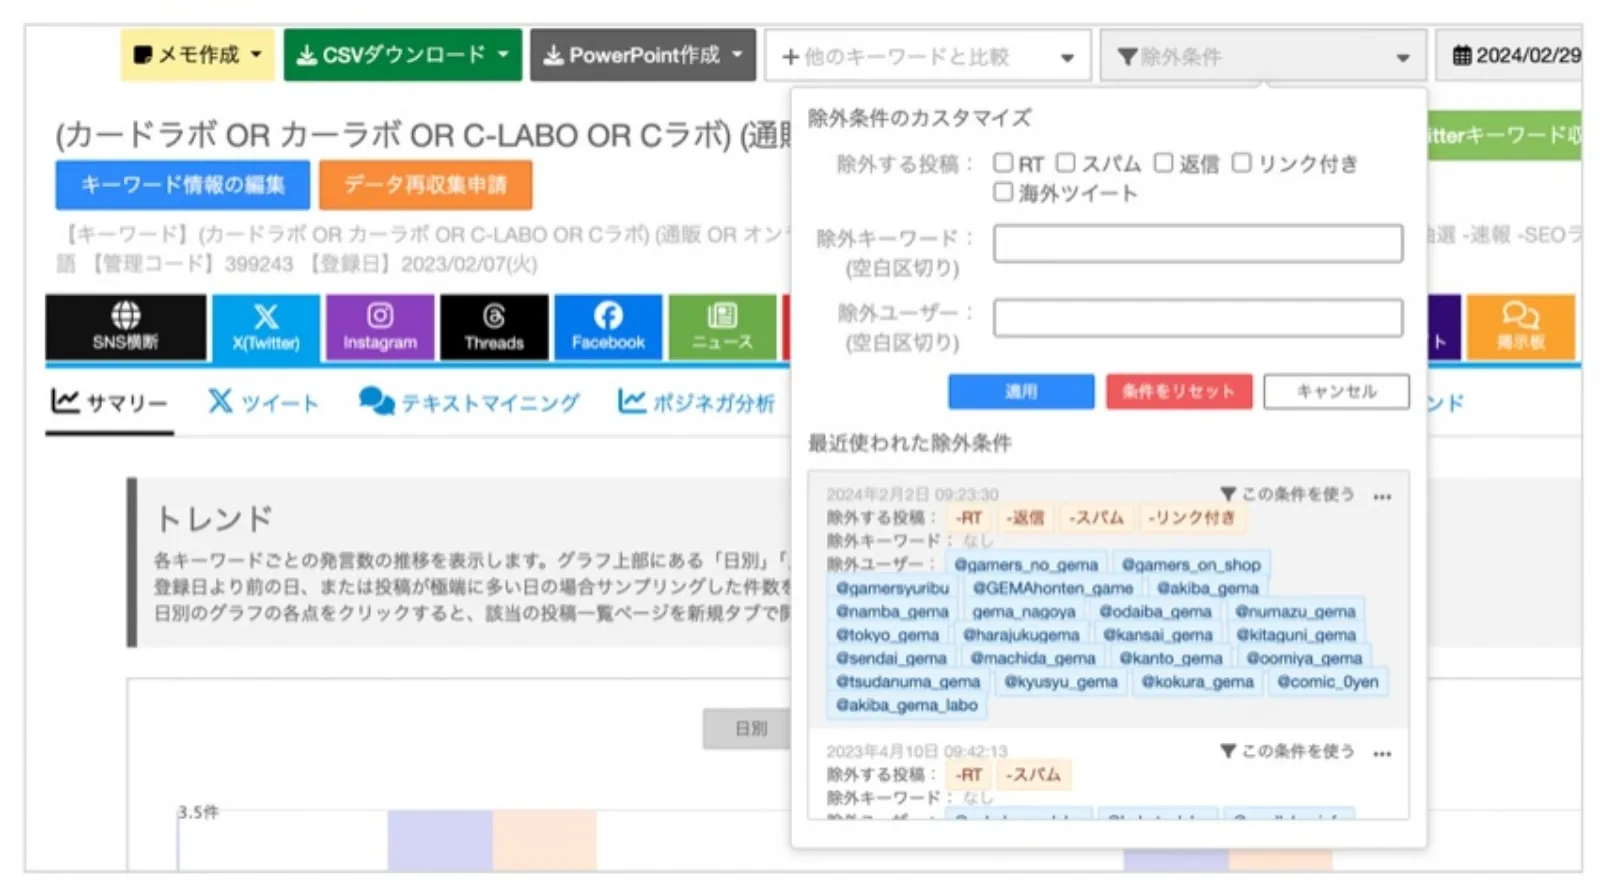
Task: Collapse the 除外条件 filter dropdown
Action: pos(1262,56)
